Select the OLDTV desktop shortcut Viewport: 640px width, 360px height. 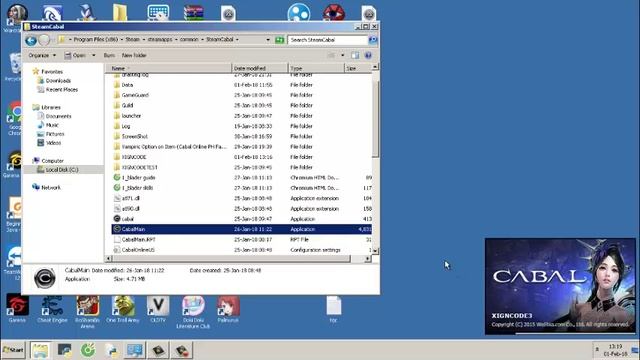coord(158,309)
